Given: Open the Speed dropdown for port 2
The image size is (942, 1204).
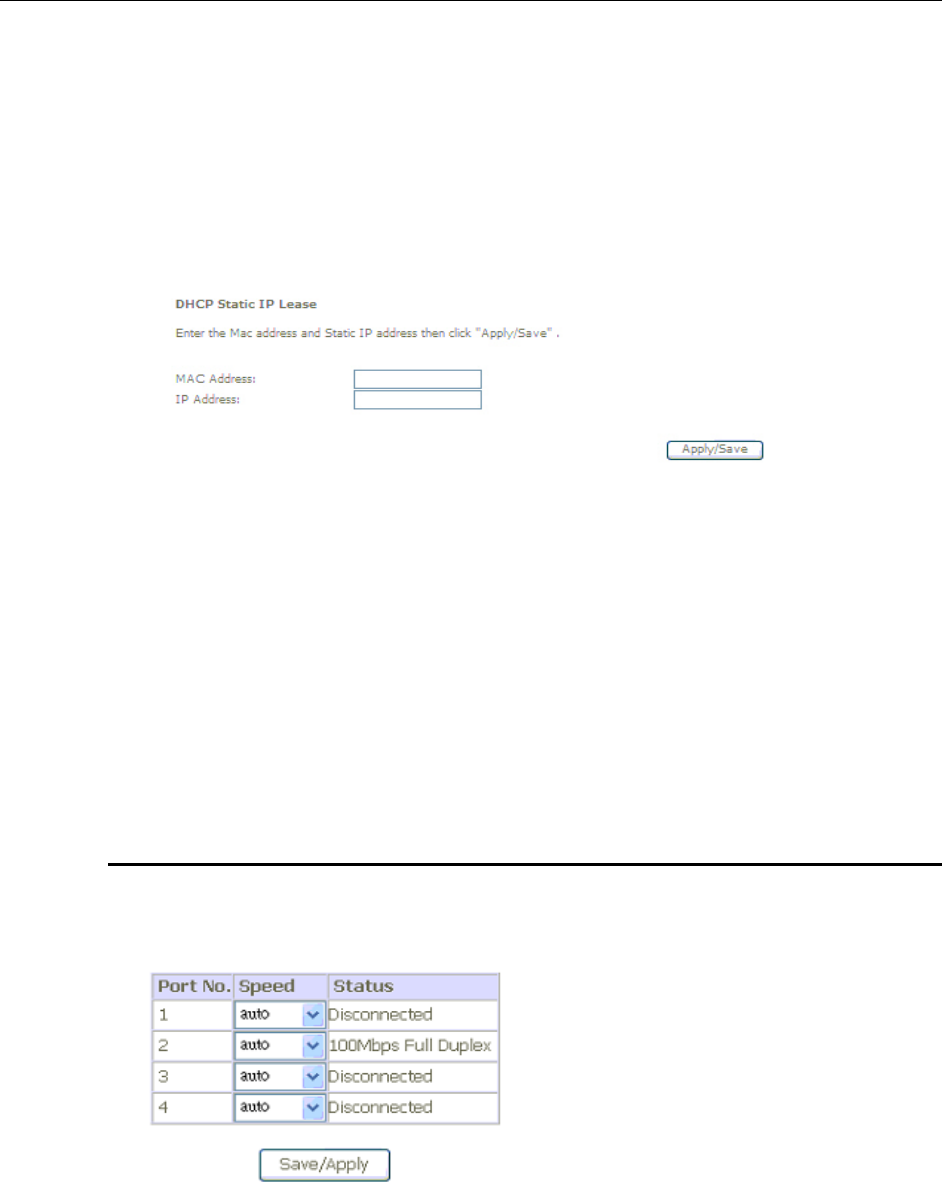Looking at the screenshot, I should [x=280, y=1046].
